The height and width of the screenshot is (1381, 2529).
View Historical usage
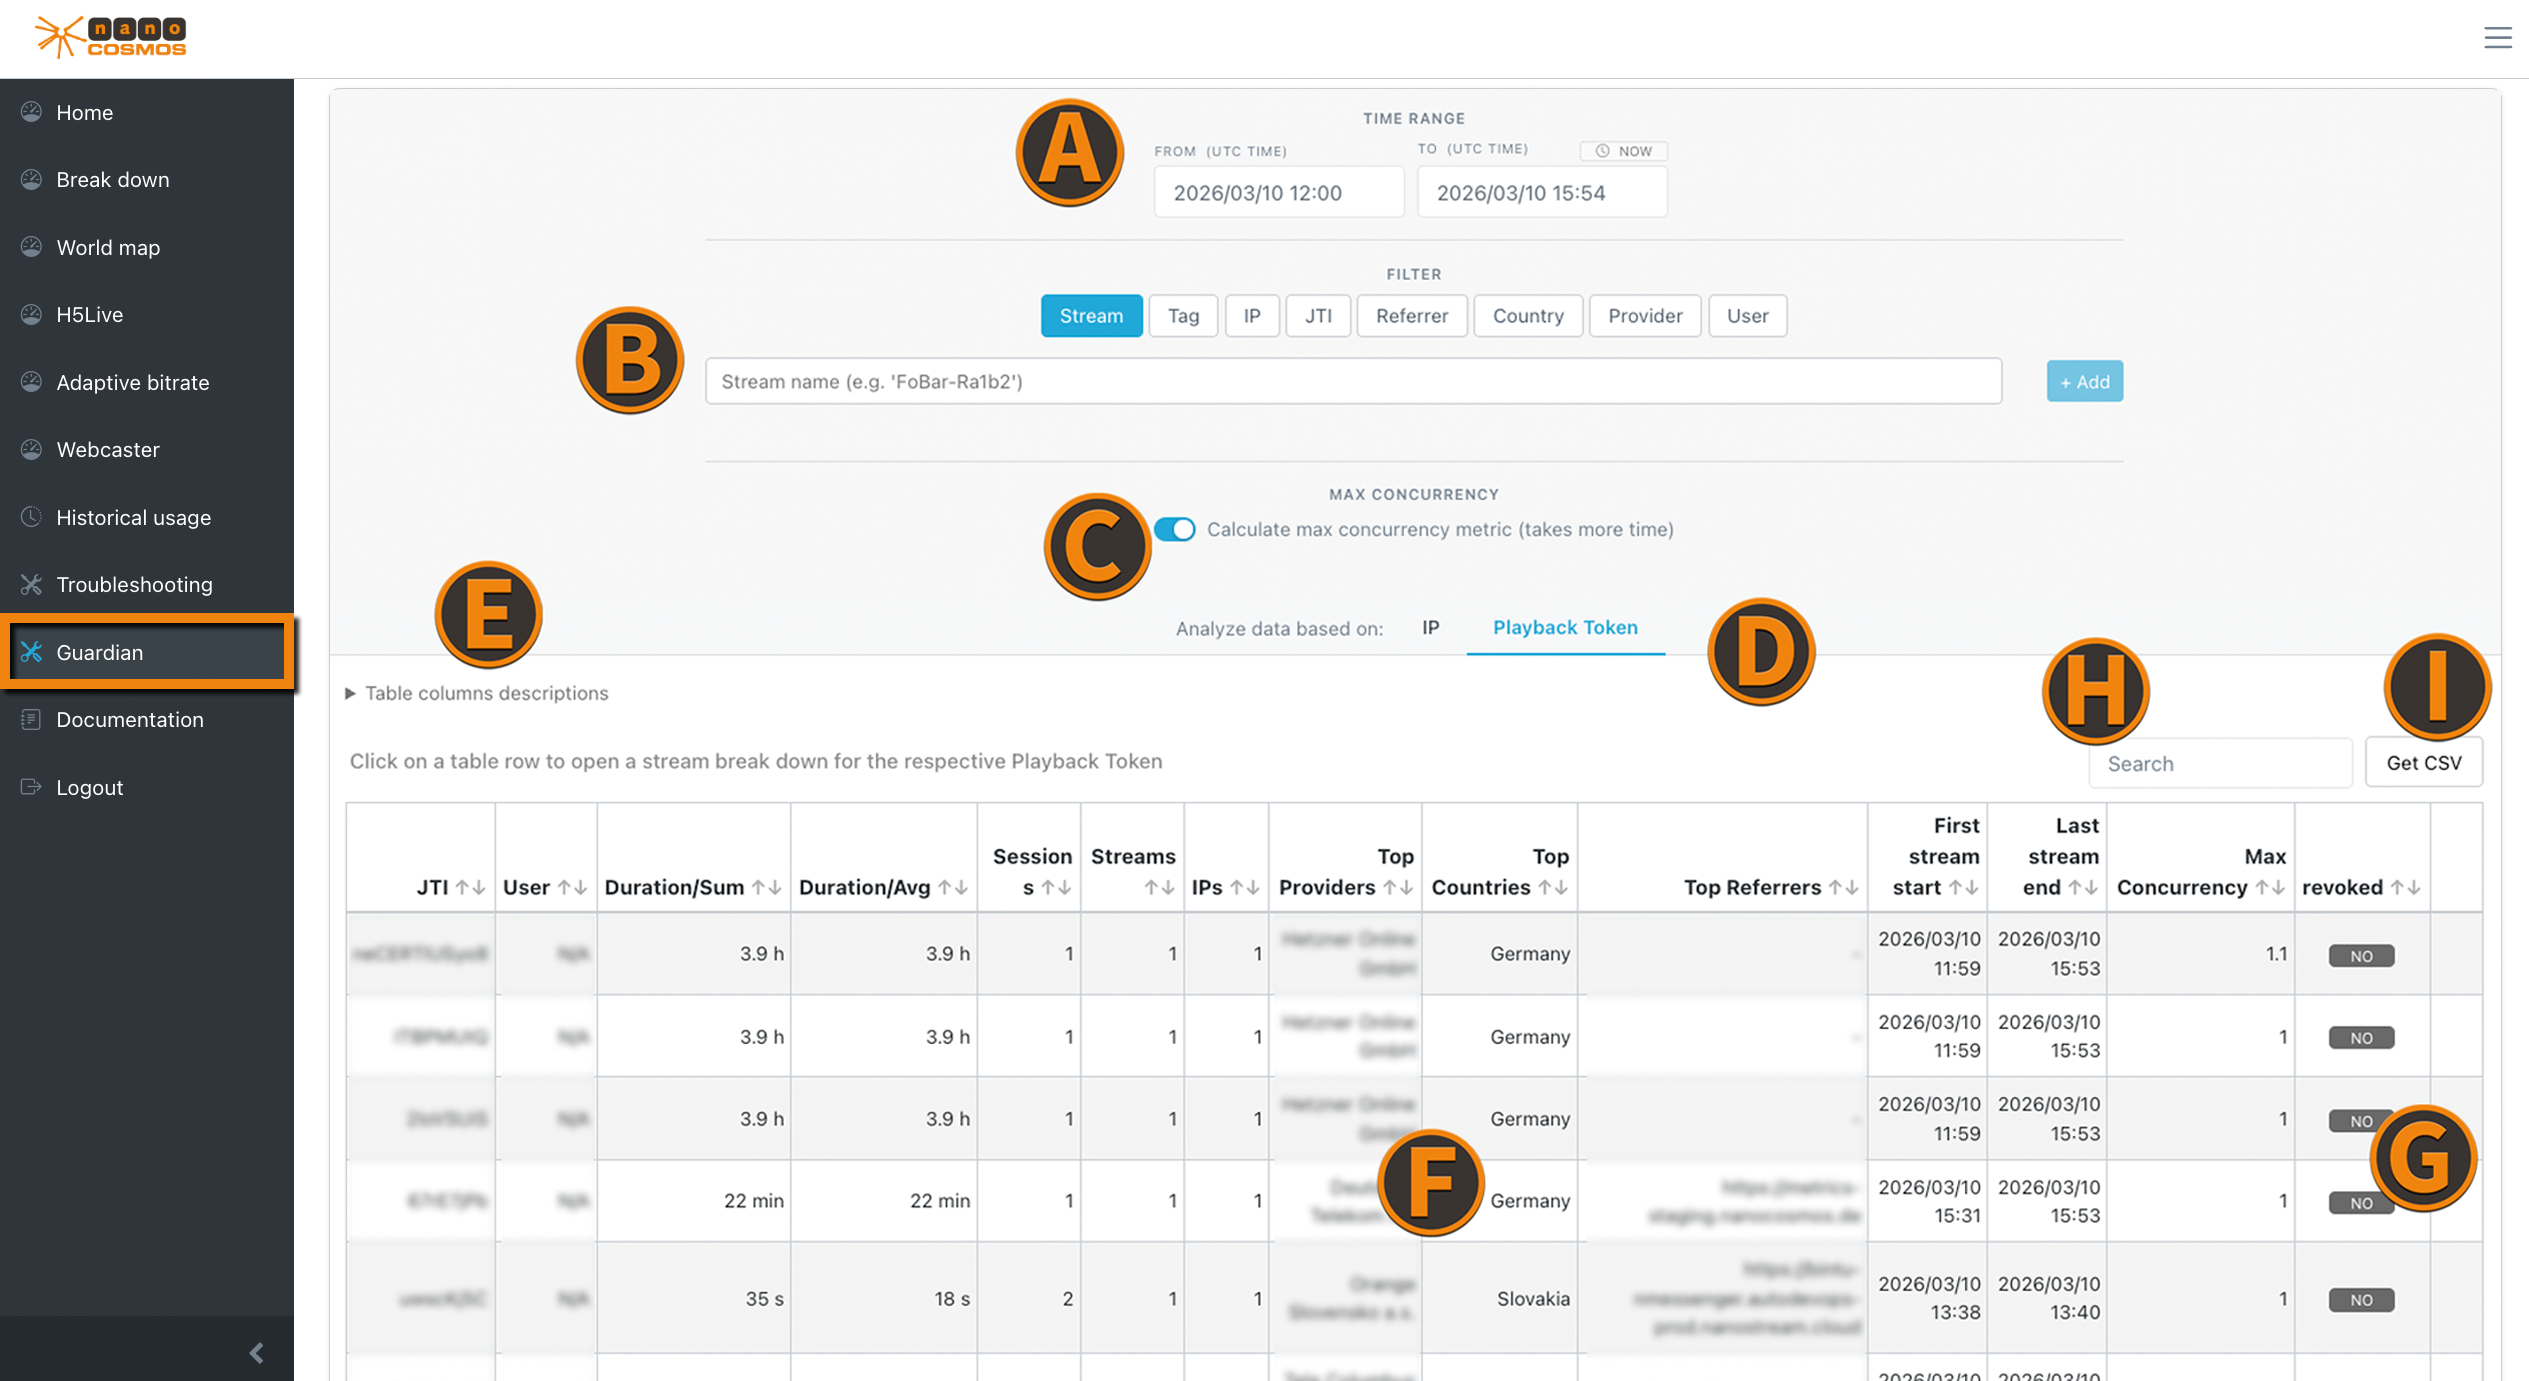tap(133, 517)
